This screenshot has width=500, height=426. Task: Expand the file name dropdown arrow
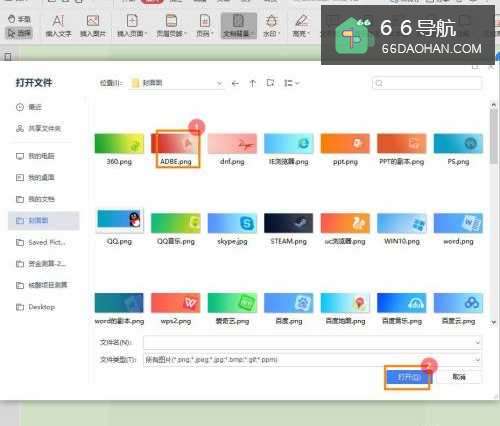[478, 342]
